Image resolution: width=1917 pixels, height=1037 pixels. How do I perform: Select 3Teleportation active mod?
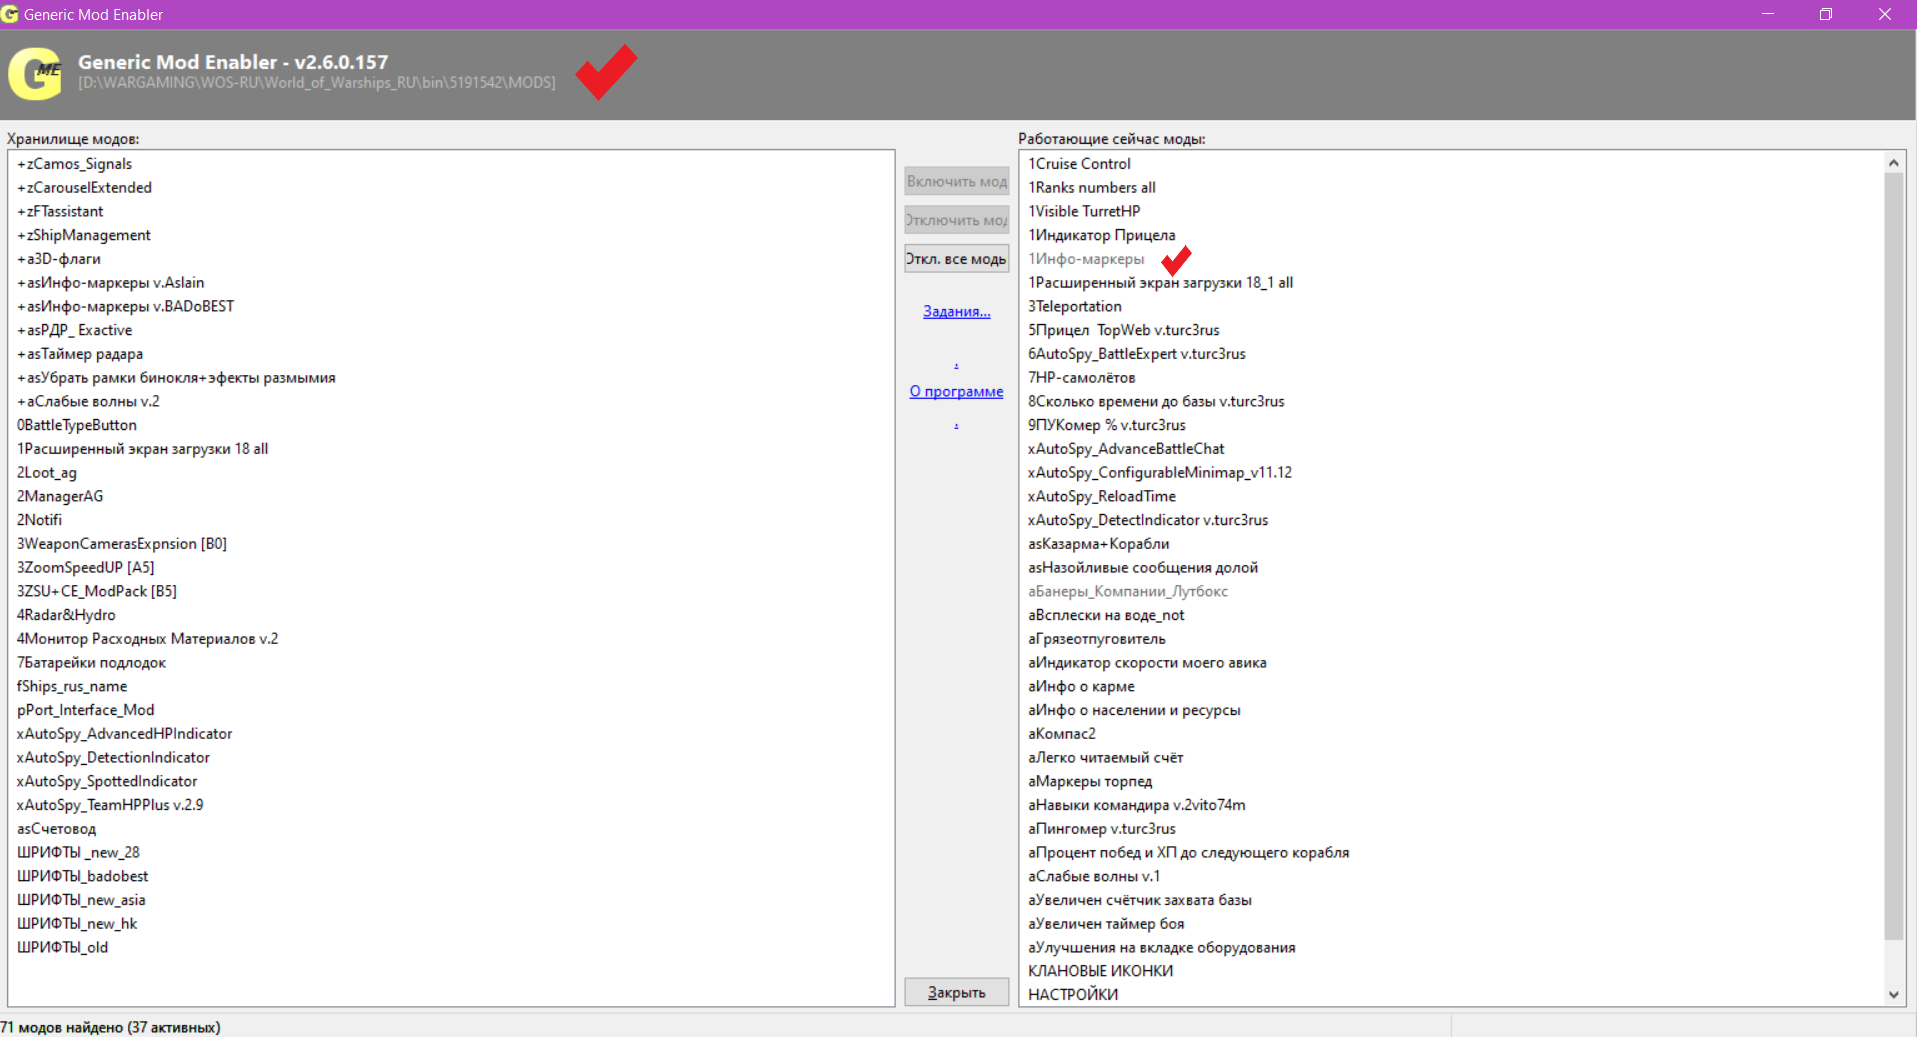[x=1074, y=306]
